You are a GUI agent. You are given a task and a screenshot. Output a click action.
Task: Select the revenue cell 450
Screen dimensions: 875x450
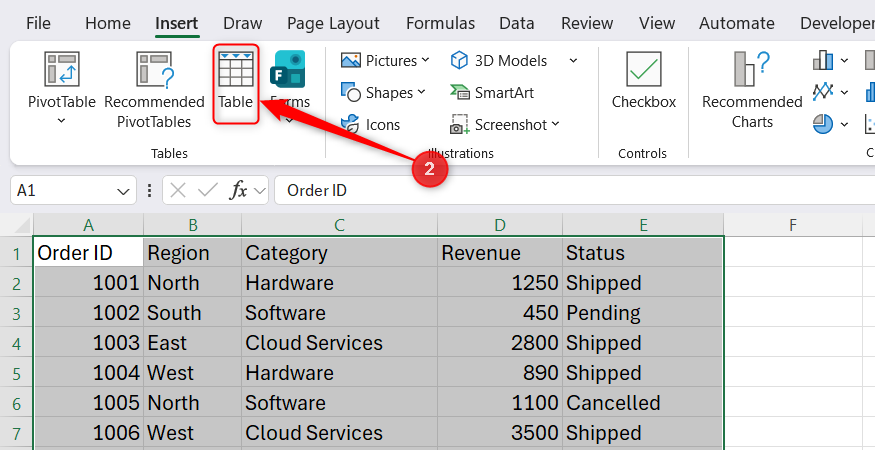(x=499, y=313)
